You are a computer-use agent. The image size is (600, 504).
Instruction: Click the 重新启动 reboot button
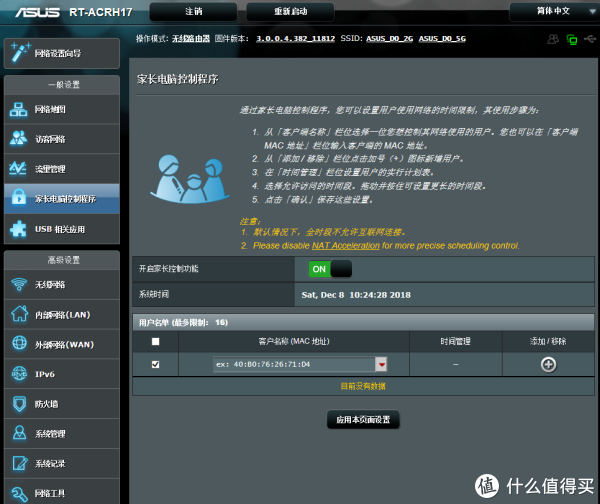click(290, 11)
